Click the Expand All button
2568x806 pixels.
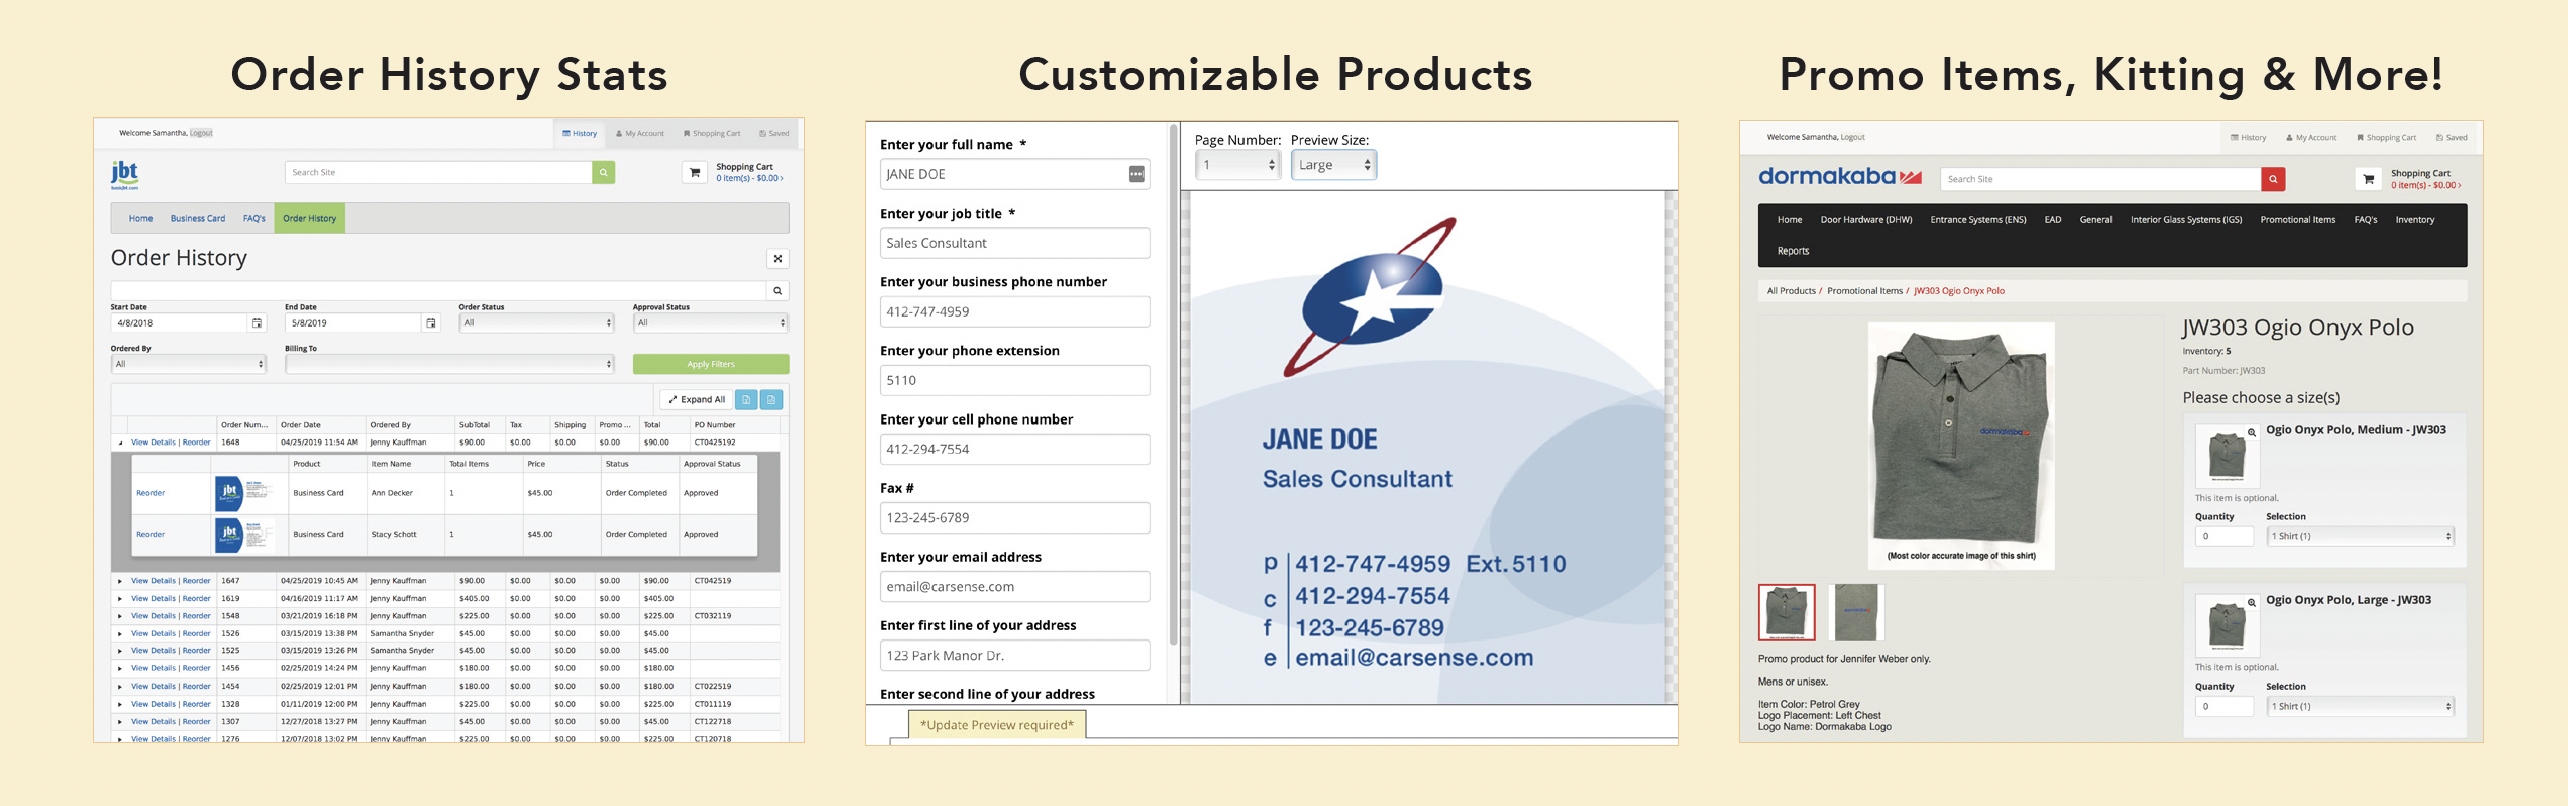pyautogui.click(x=697, y=400)
